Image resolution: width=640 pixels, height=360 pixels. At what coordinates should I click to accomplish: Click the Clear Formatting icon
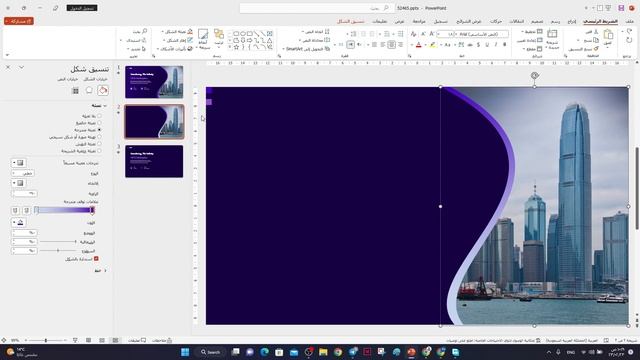413,34
